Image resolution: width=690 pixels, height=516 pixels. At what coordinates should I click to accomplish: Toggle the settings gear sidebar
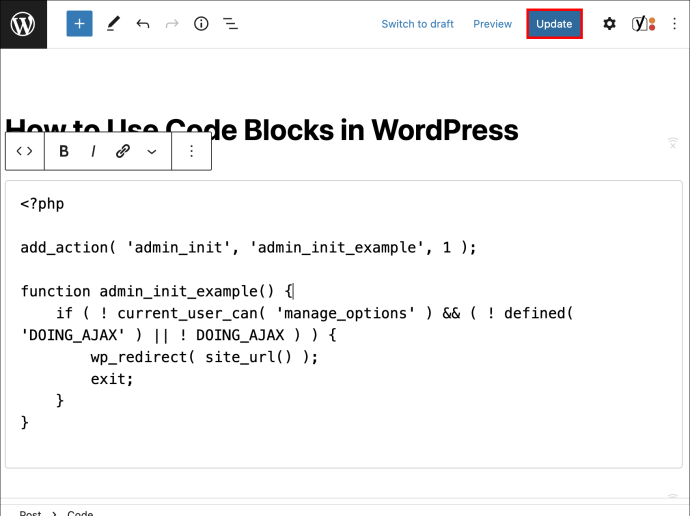tap(609, 24)
